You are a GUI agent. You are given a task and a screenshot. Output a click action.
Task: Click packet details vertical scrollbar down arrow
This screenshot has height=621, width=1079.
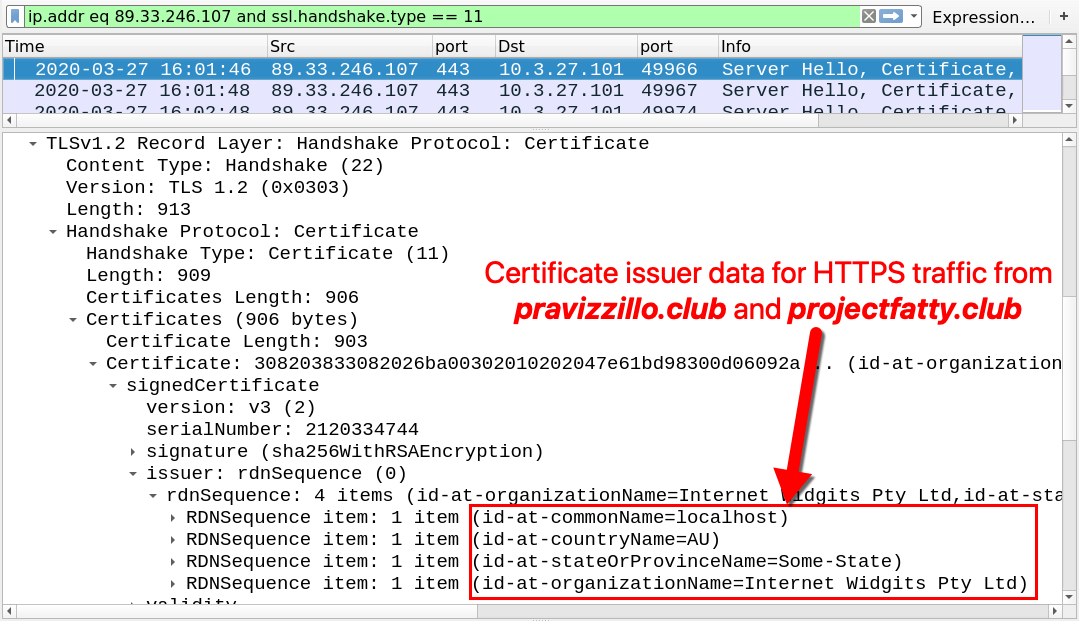pyautogui.click(x=1069, y=597)
